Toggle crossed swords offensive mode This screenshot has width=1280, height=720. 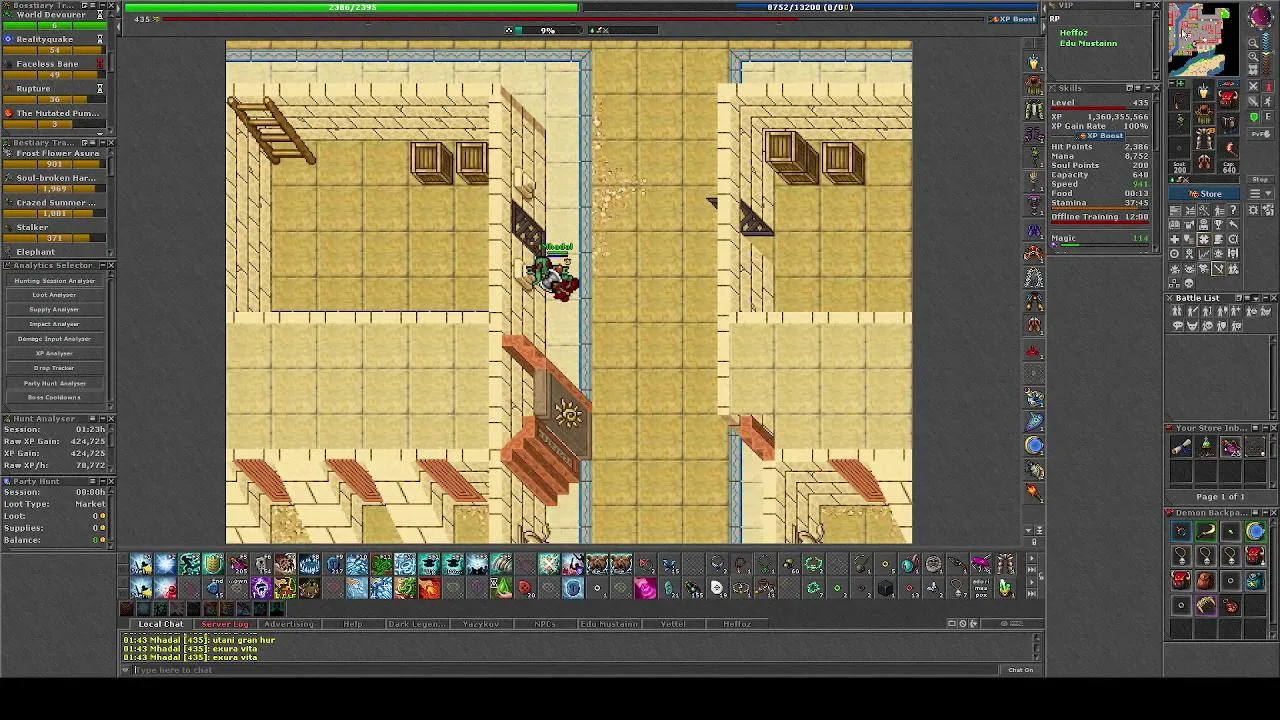pyautogui.click(x=1254, y=87)
